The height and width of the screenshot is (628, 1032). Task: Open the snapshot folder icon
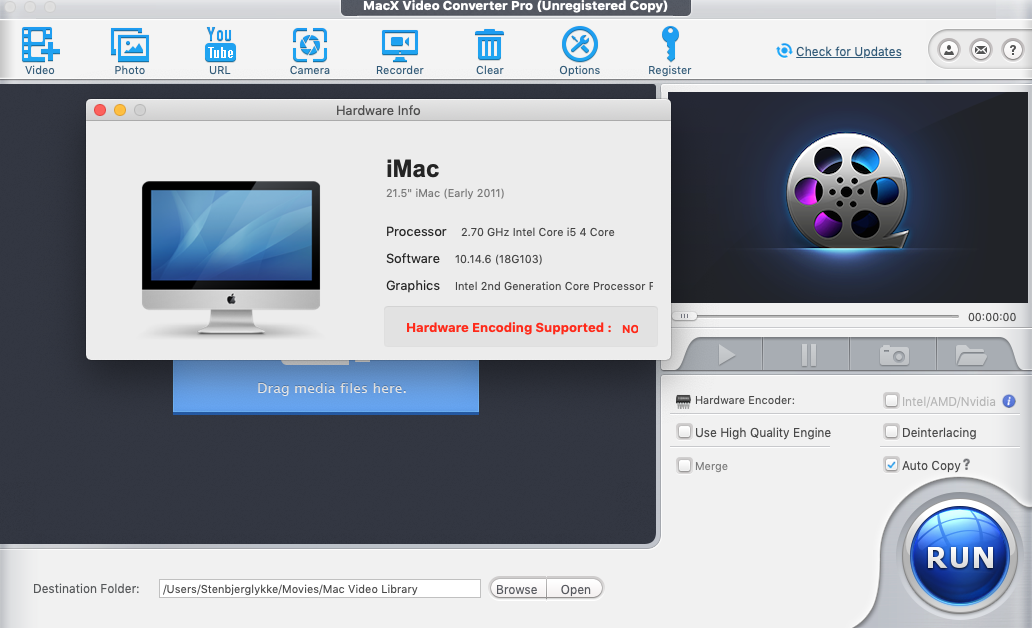[971, 355]
